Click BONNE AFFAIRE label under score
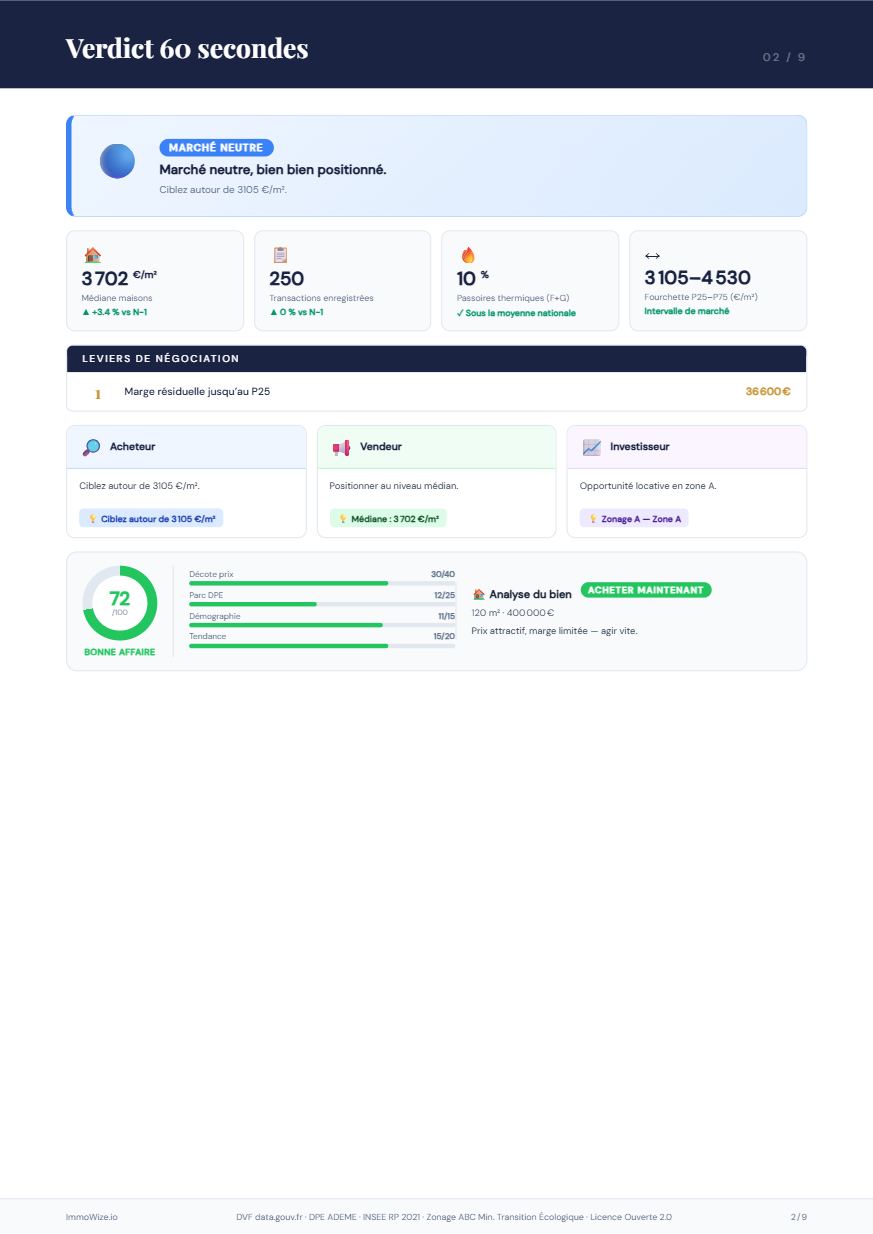 pos(119,652)
